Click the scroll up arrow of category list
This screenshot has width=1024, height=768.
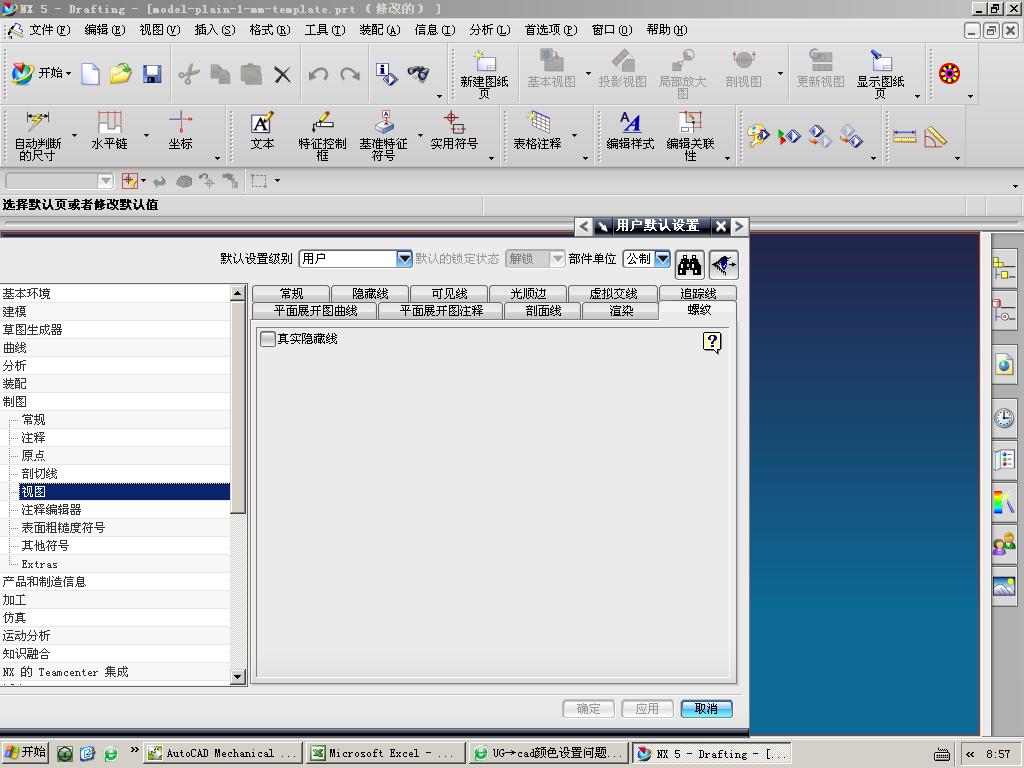click(238, 293)
